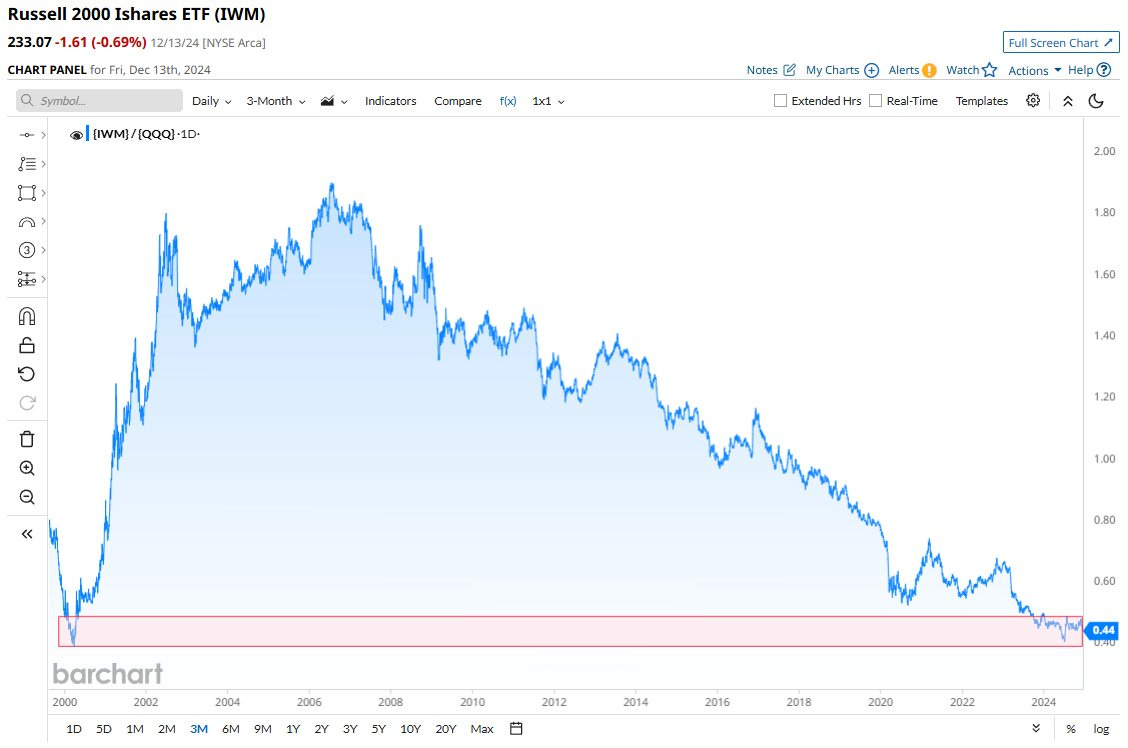This screenshot has height=748, width=1128.
Task: Open the Compare menu
Action: 458,101
